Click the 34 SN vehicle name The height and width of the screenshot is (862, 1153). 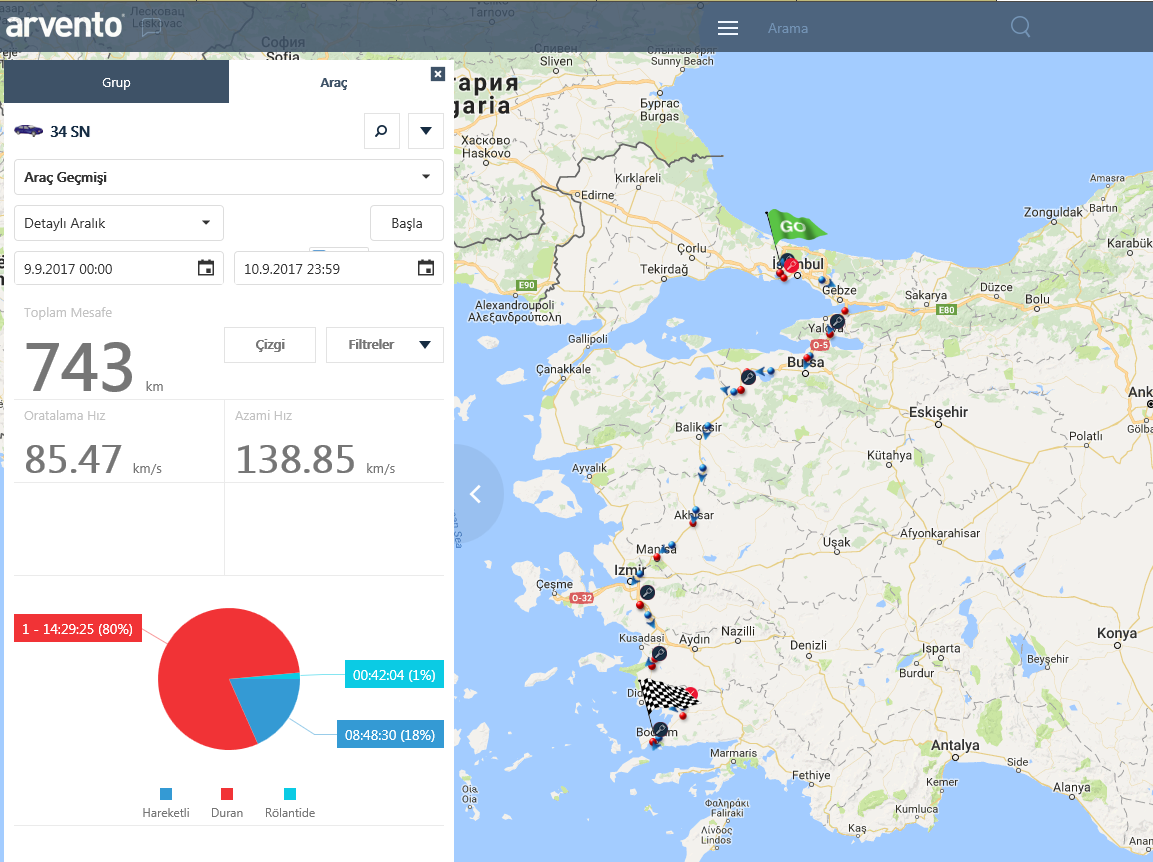(70, 132)
